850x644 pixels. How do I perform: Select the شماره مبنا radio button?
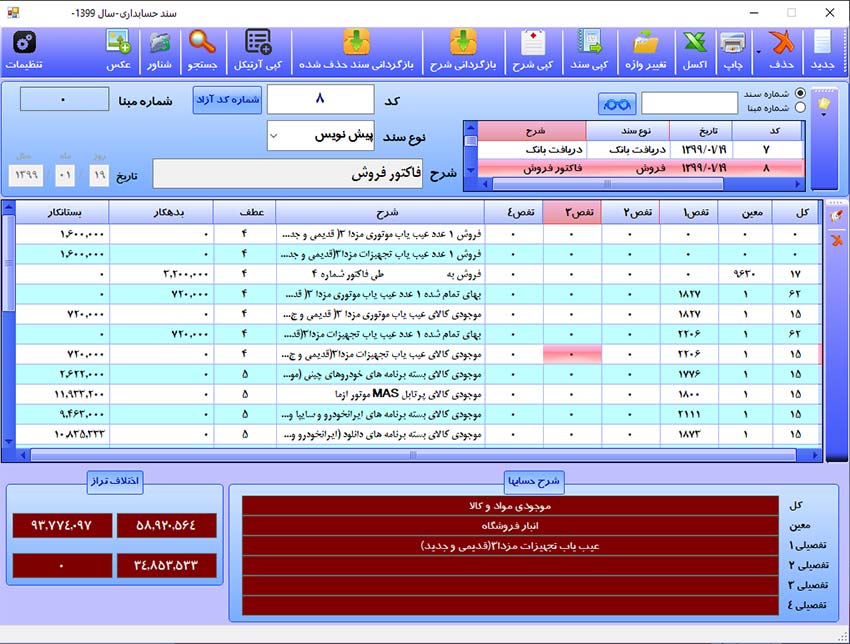[x=800, y=107]
